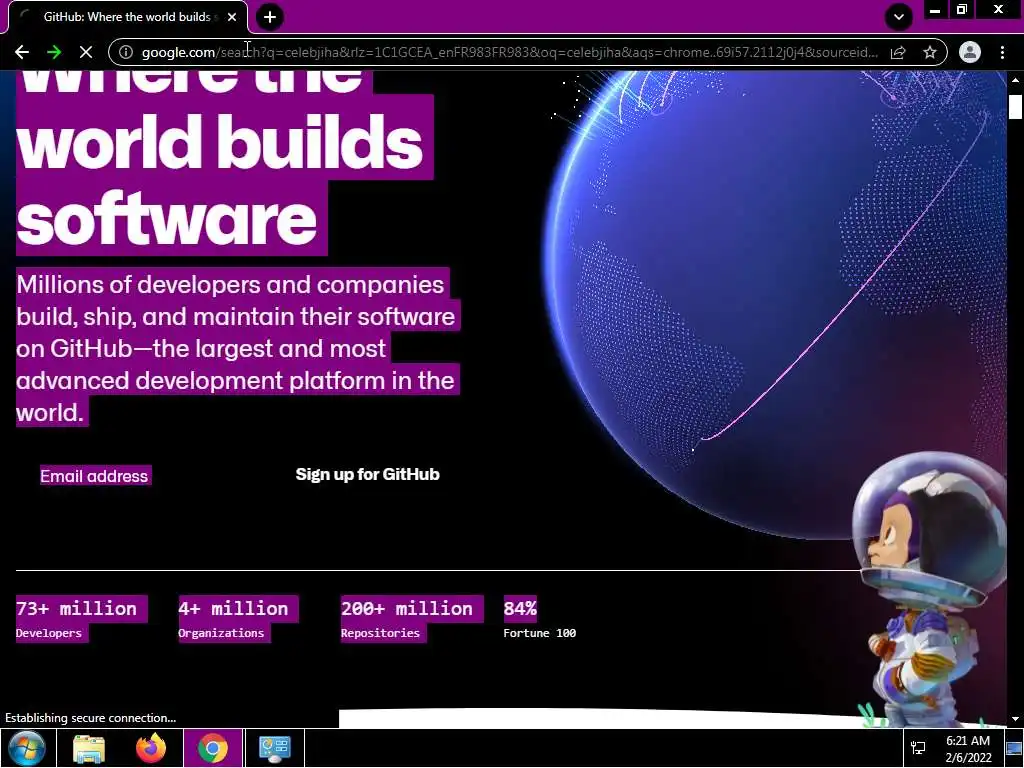Restore down the Chrome window
1024x768 pixels.
[x=962, y=10]
